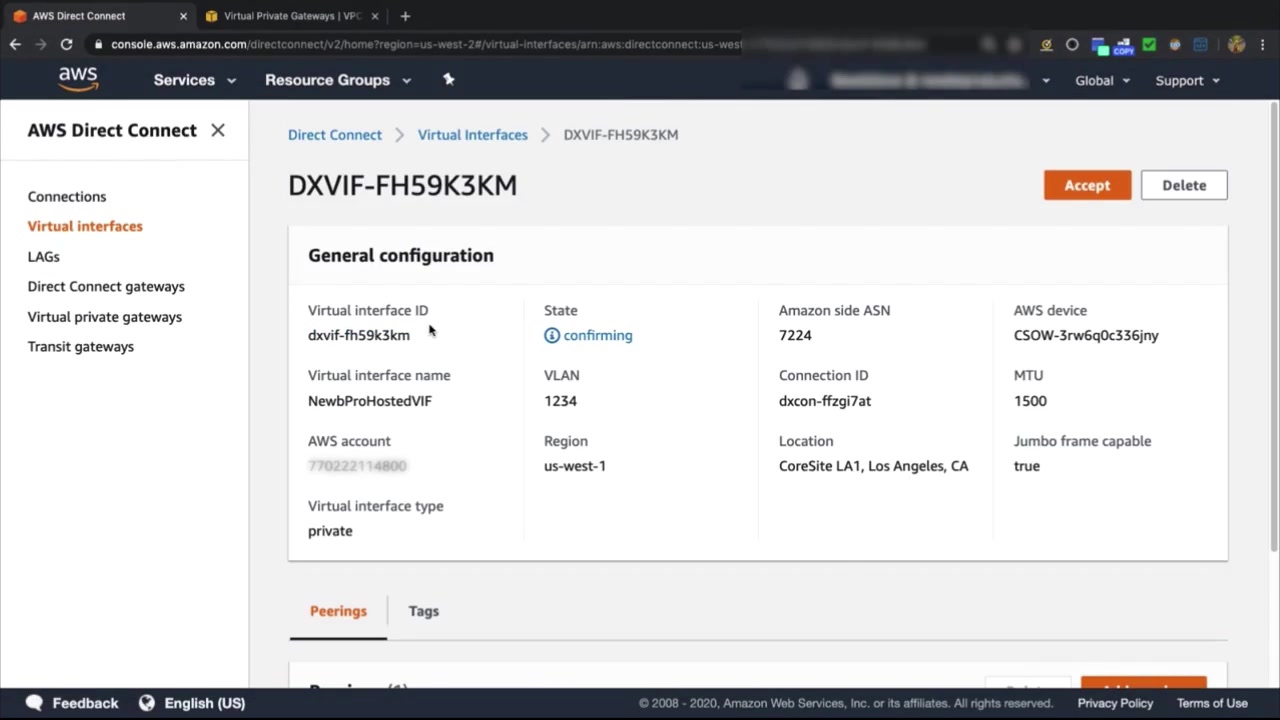Click the site lock icon in address bar
This screenshot has width=1280, height=720.
tap(98, 44)
